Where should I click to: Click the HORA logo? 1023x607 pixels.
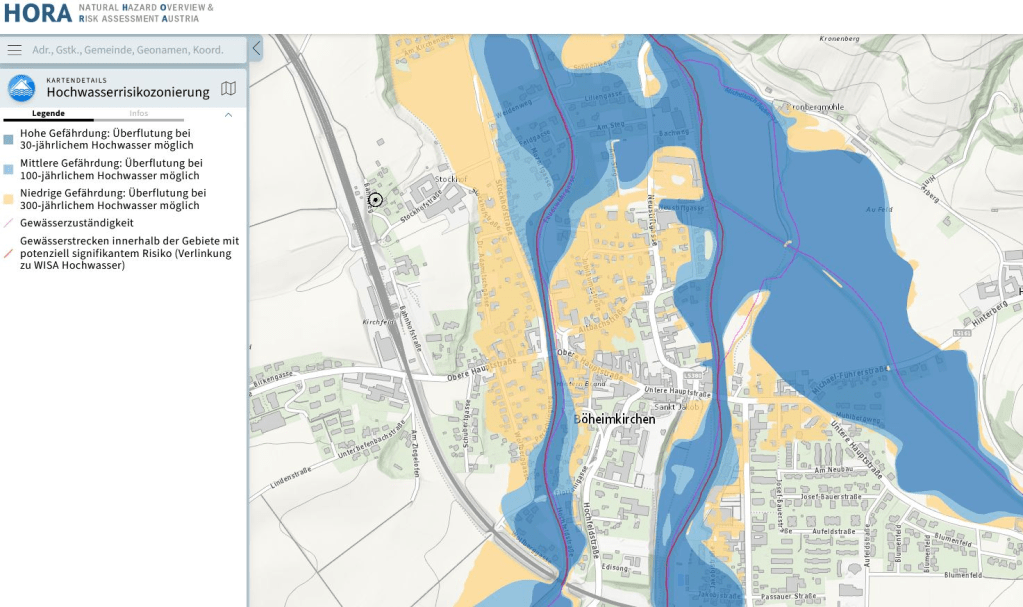click(37, 13)
